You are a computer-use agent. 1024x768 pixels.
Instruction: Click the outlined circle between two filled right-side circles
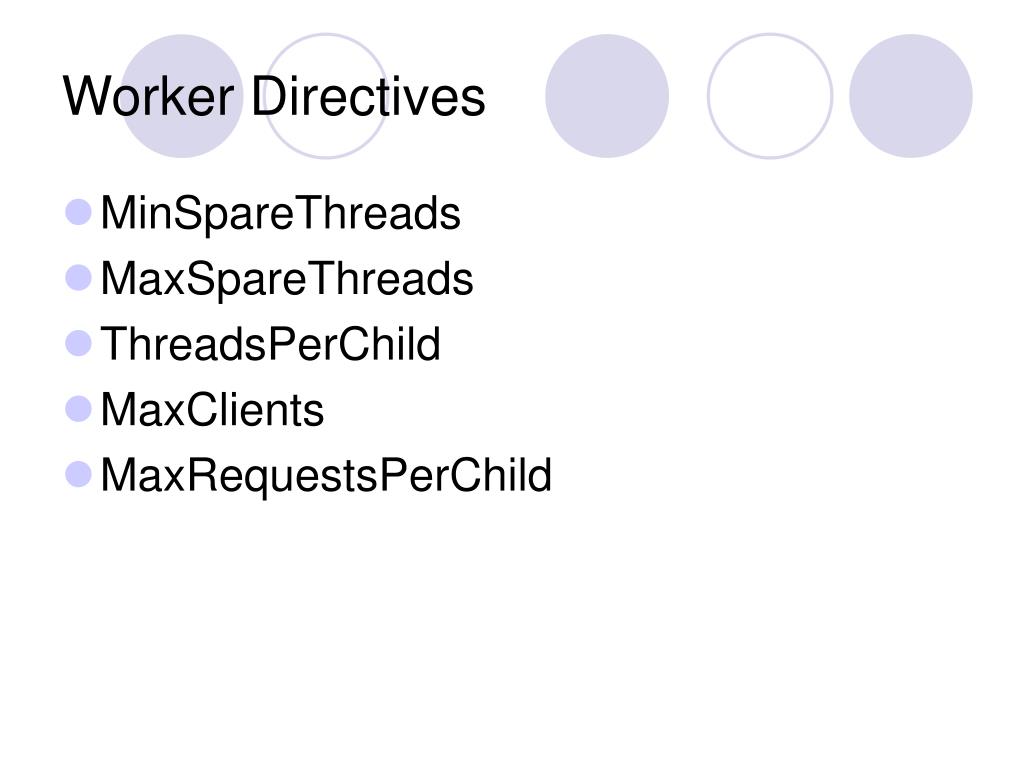770,96
